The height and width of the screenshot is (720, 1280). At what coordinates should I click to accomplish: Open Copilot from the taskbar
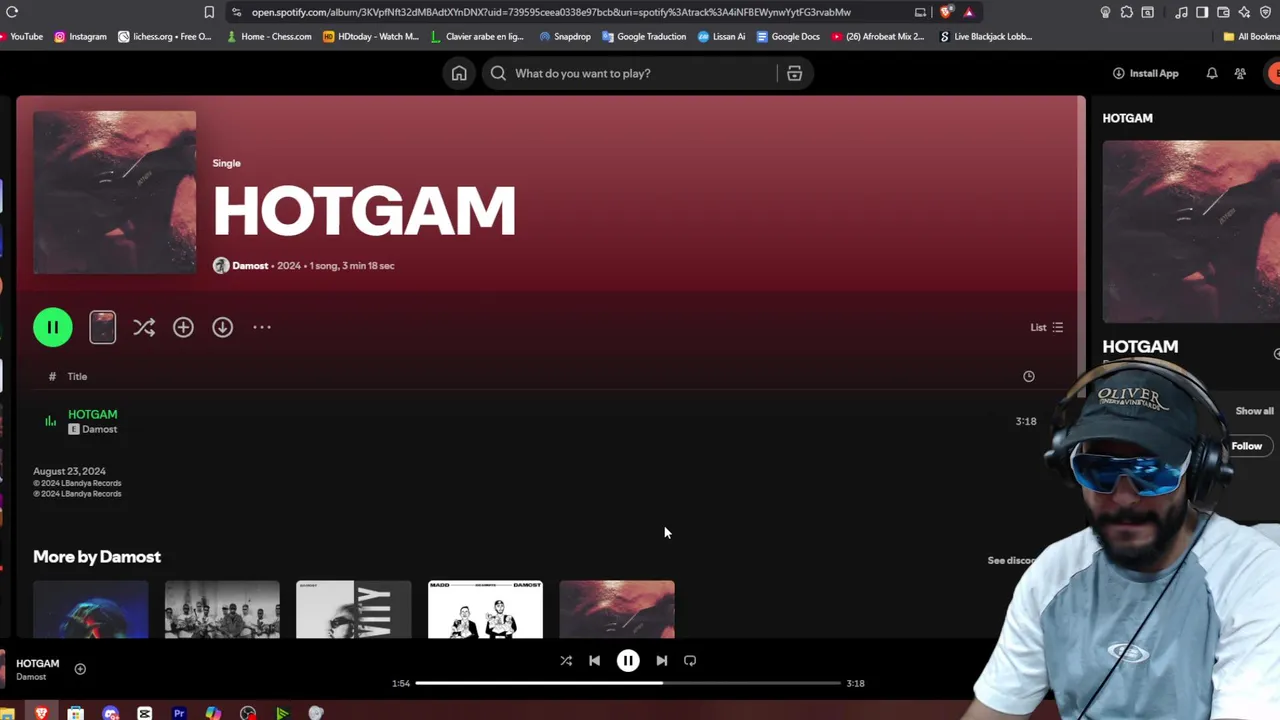[x=213, y=713]
